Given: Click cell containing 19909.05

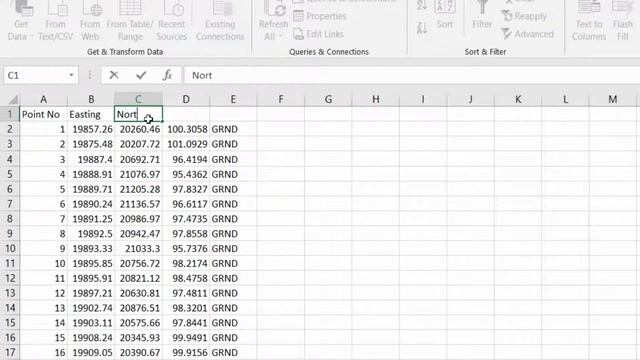Looking at the screenshot, I should coord(91,353).
